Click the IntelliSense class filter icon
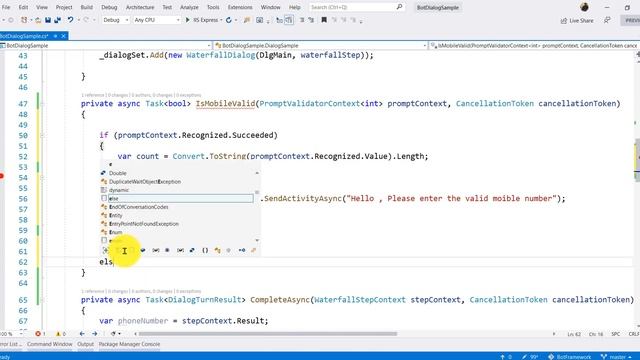The height and width of the screenshot is (360, 640). pos(217,250)
